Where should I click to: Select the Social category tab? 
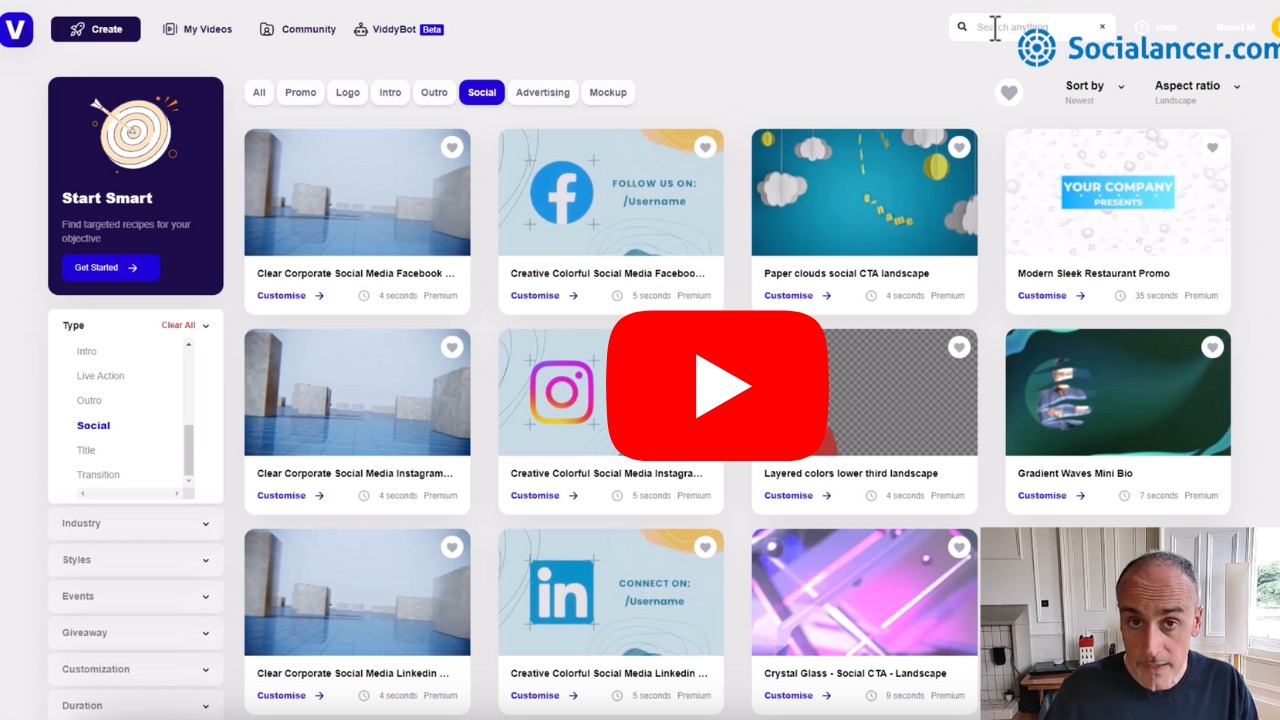(x=482, y=92)
